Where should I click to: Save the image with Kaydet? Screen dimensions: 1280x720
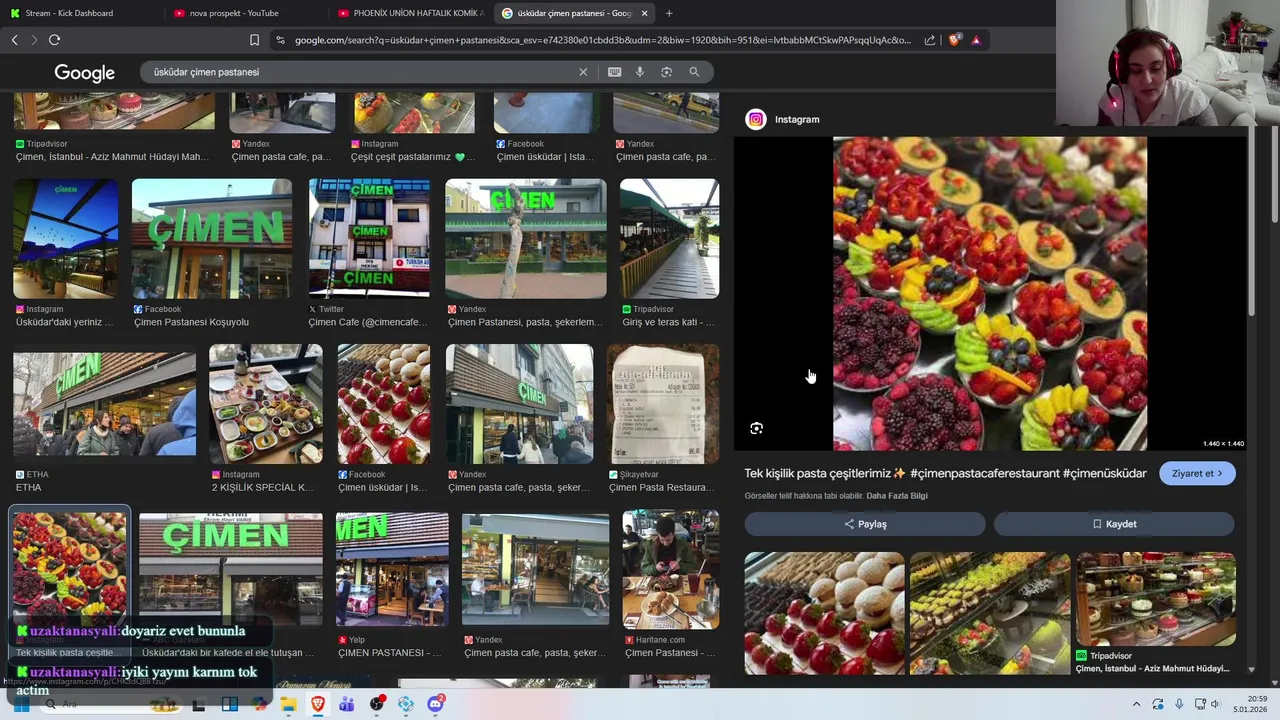point(1114,524)
